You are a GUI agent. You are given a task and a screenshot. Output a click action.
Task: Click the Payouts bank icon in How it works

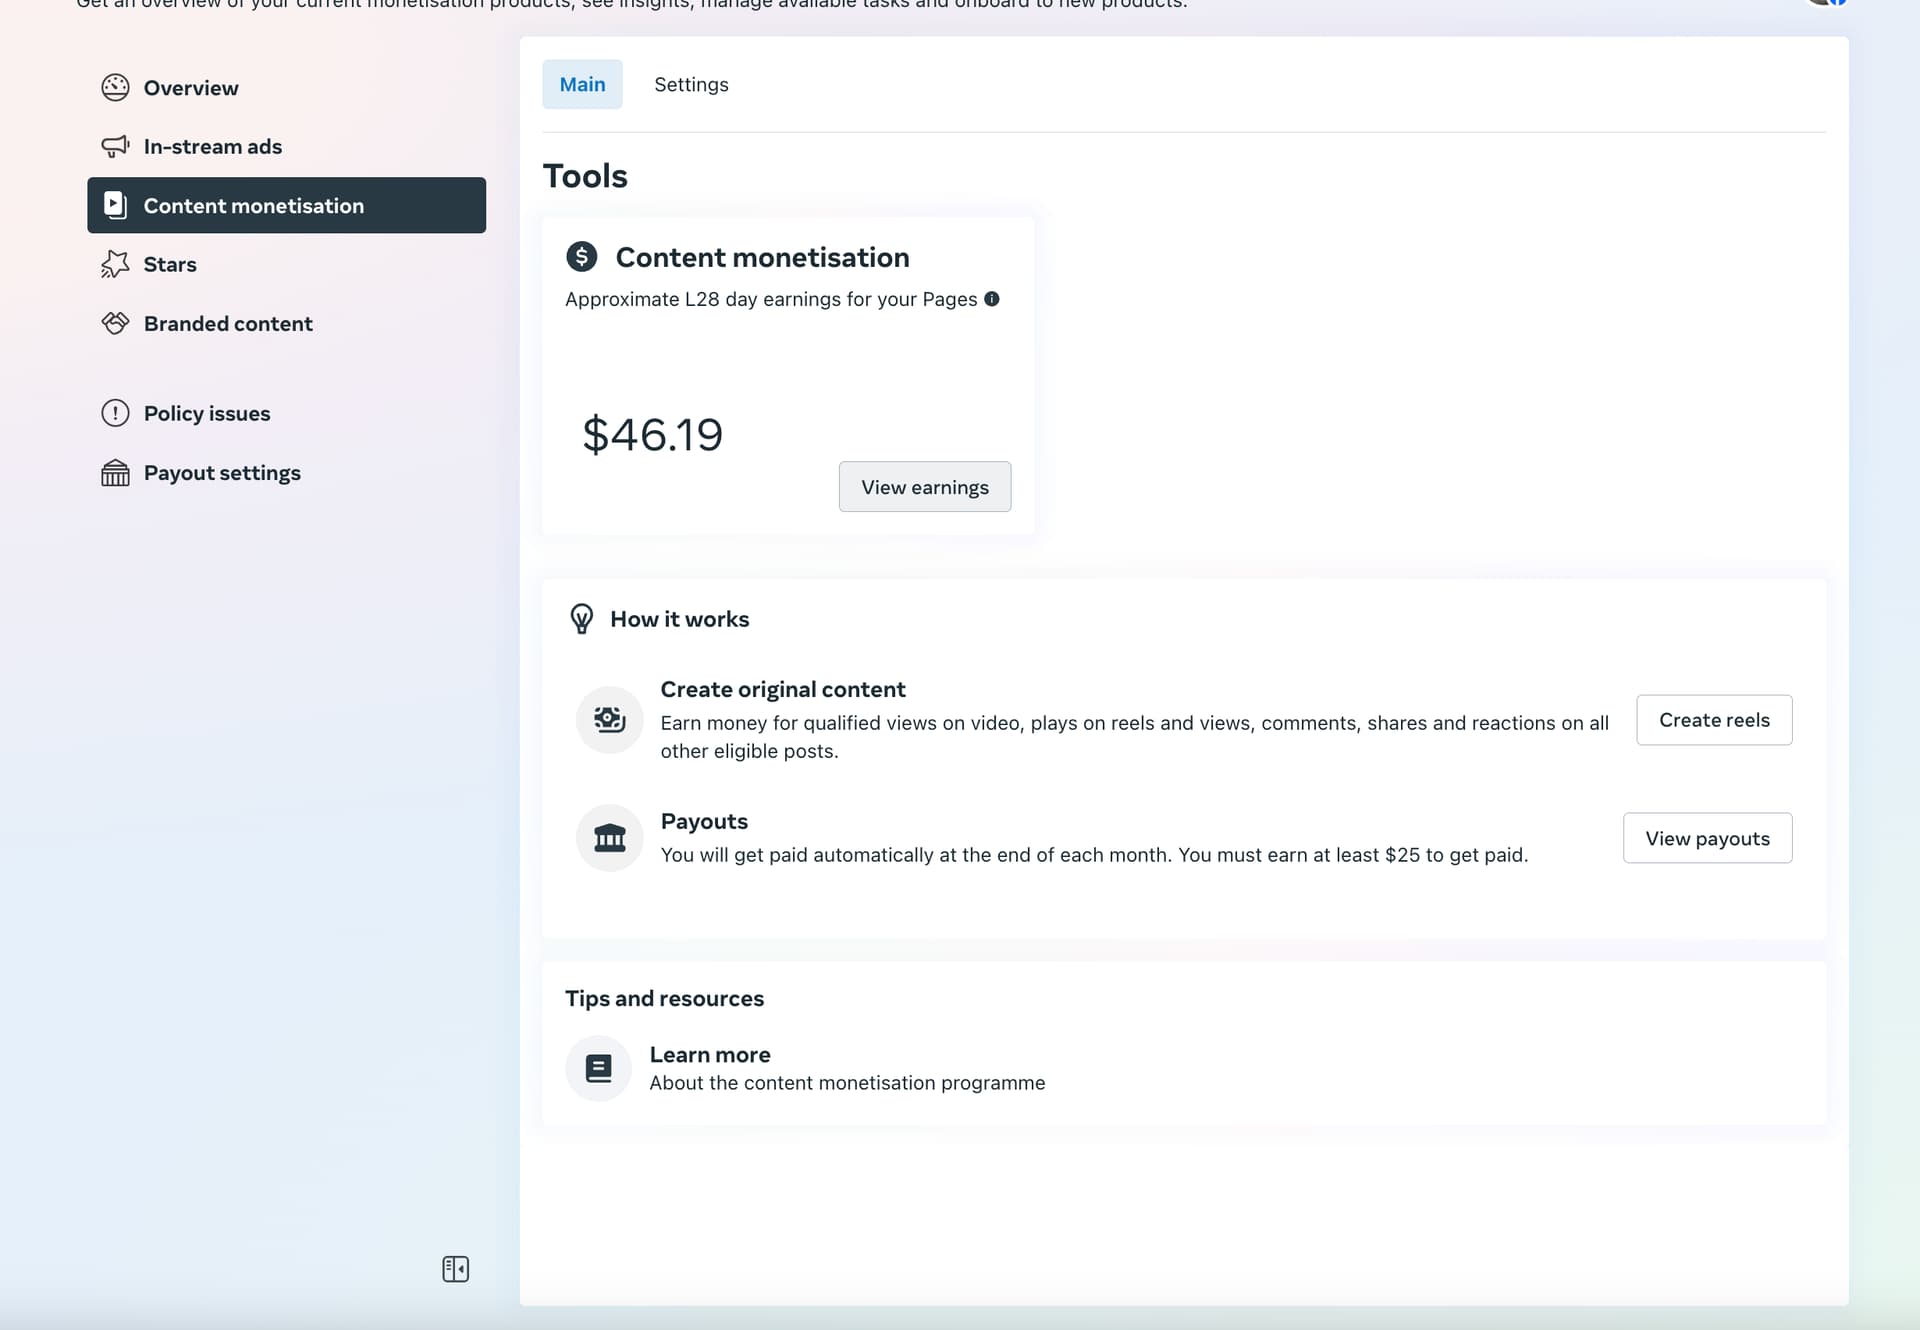609,838
